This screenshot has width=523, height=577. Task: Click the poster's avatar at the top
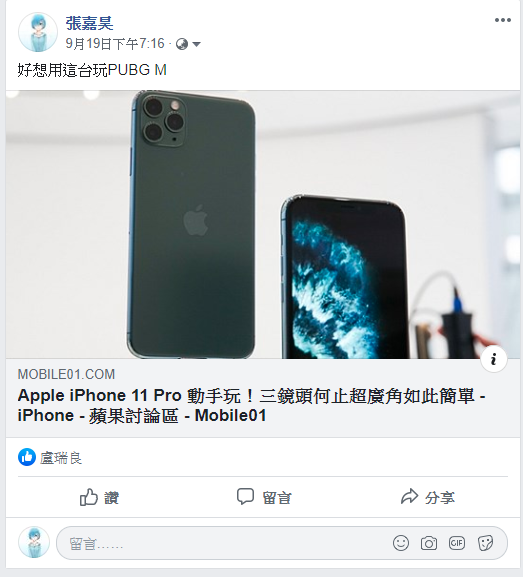(x=38, y=32)
